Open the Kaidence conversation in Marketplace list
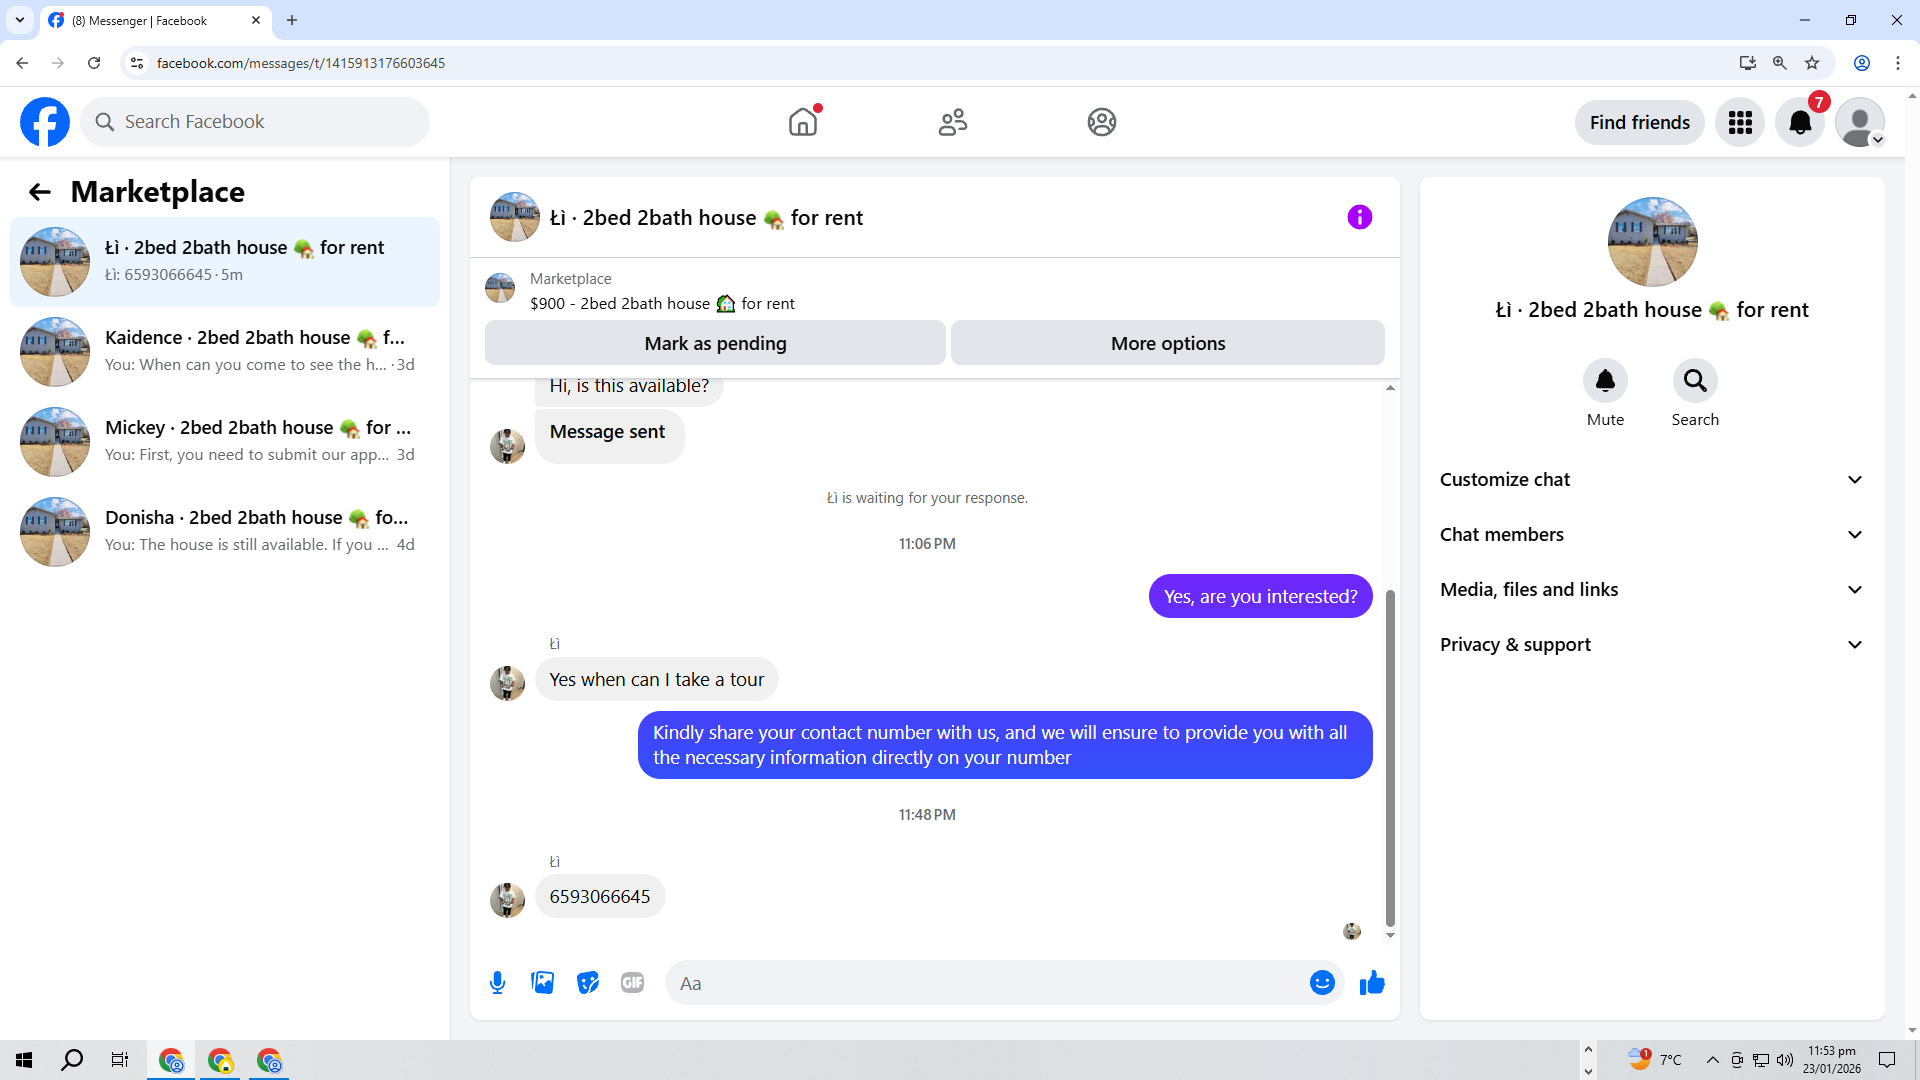This screenshot has width=1920, height=1080. coord(225,351)
